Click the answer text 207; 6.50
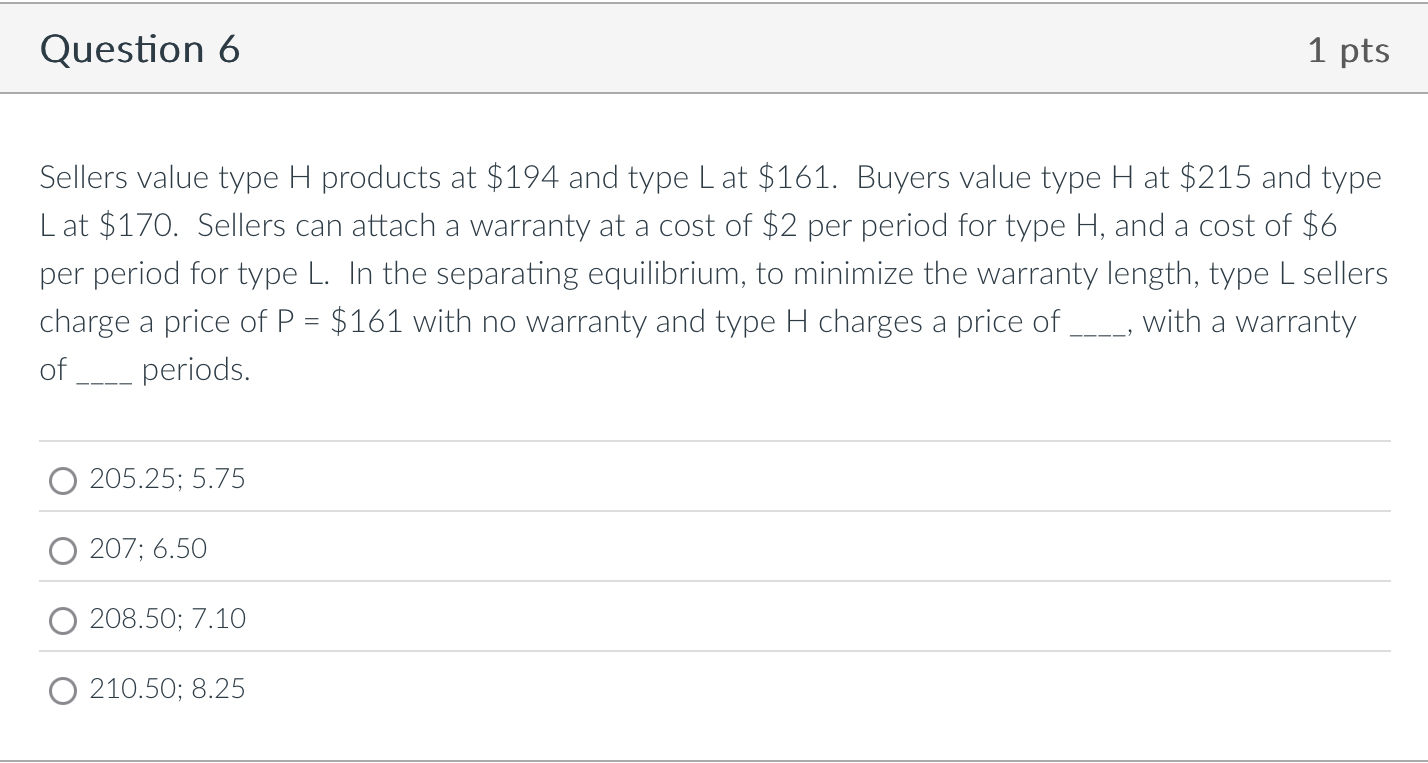This screenshot has height=763, width=1428. [x=147, y=549]
